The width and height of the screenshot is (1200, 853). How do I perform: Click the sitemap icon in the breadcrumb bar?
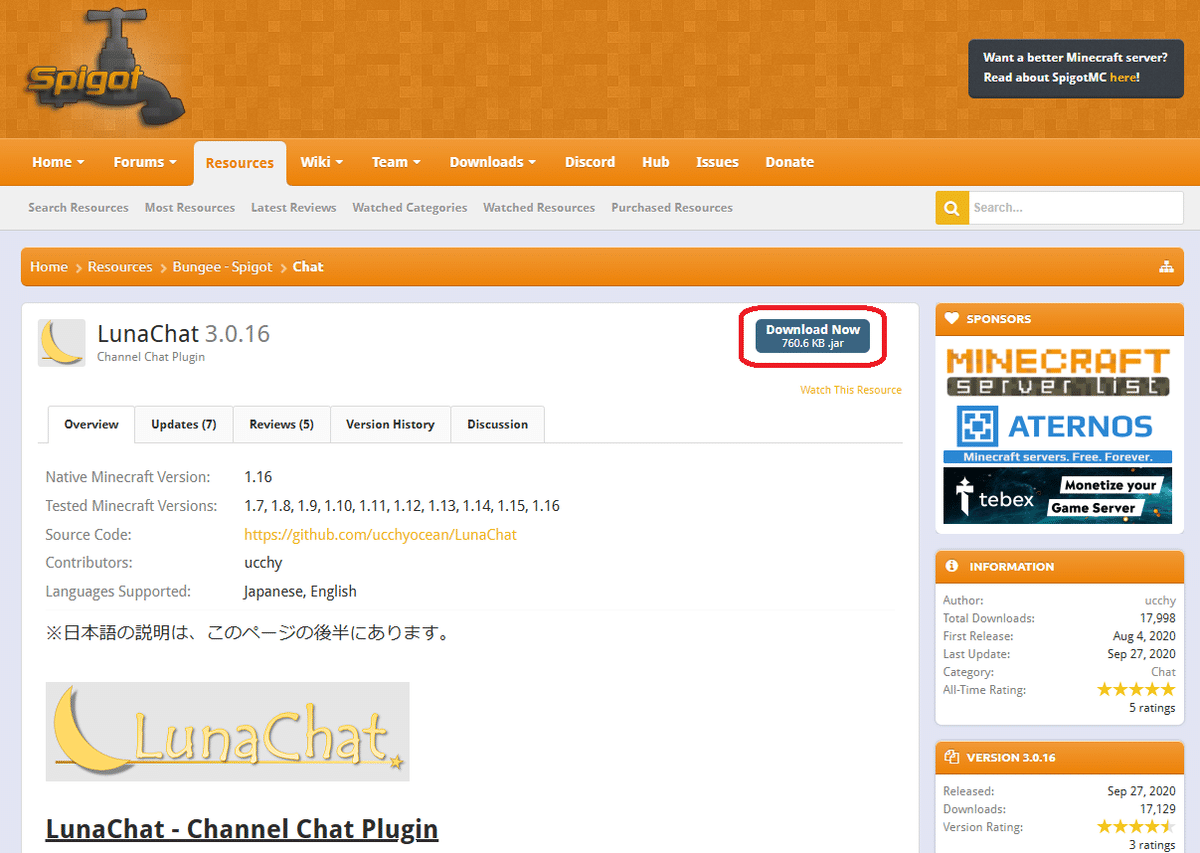(x=1167, y=266)
